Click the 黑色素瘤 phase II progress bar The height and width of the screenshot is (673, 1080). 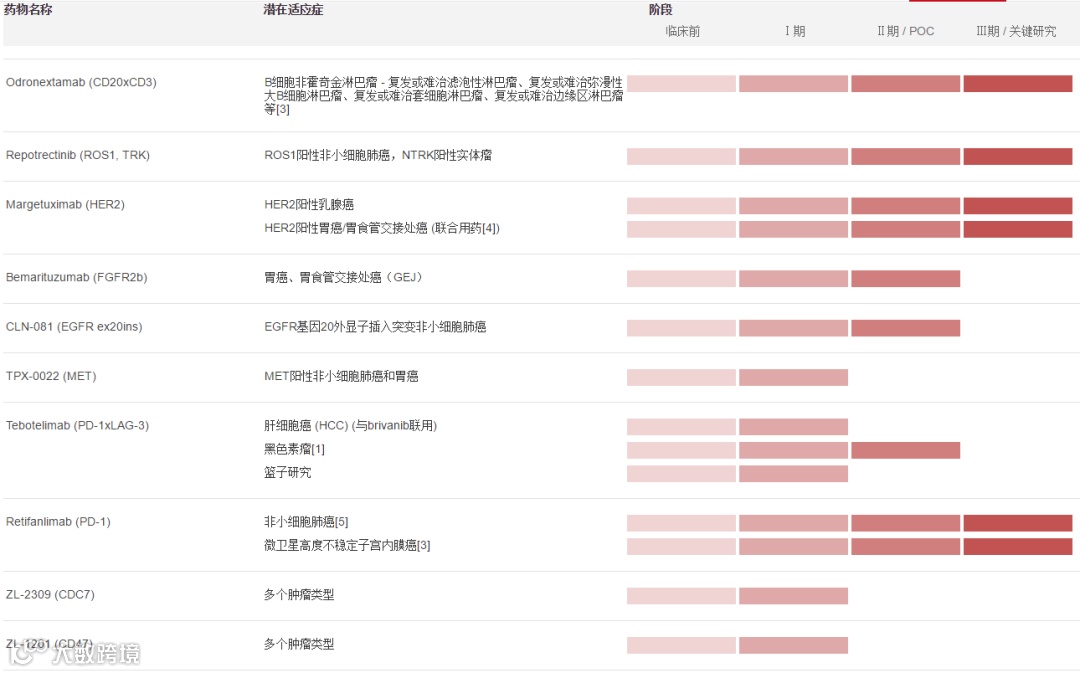tap(905, 451)
